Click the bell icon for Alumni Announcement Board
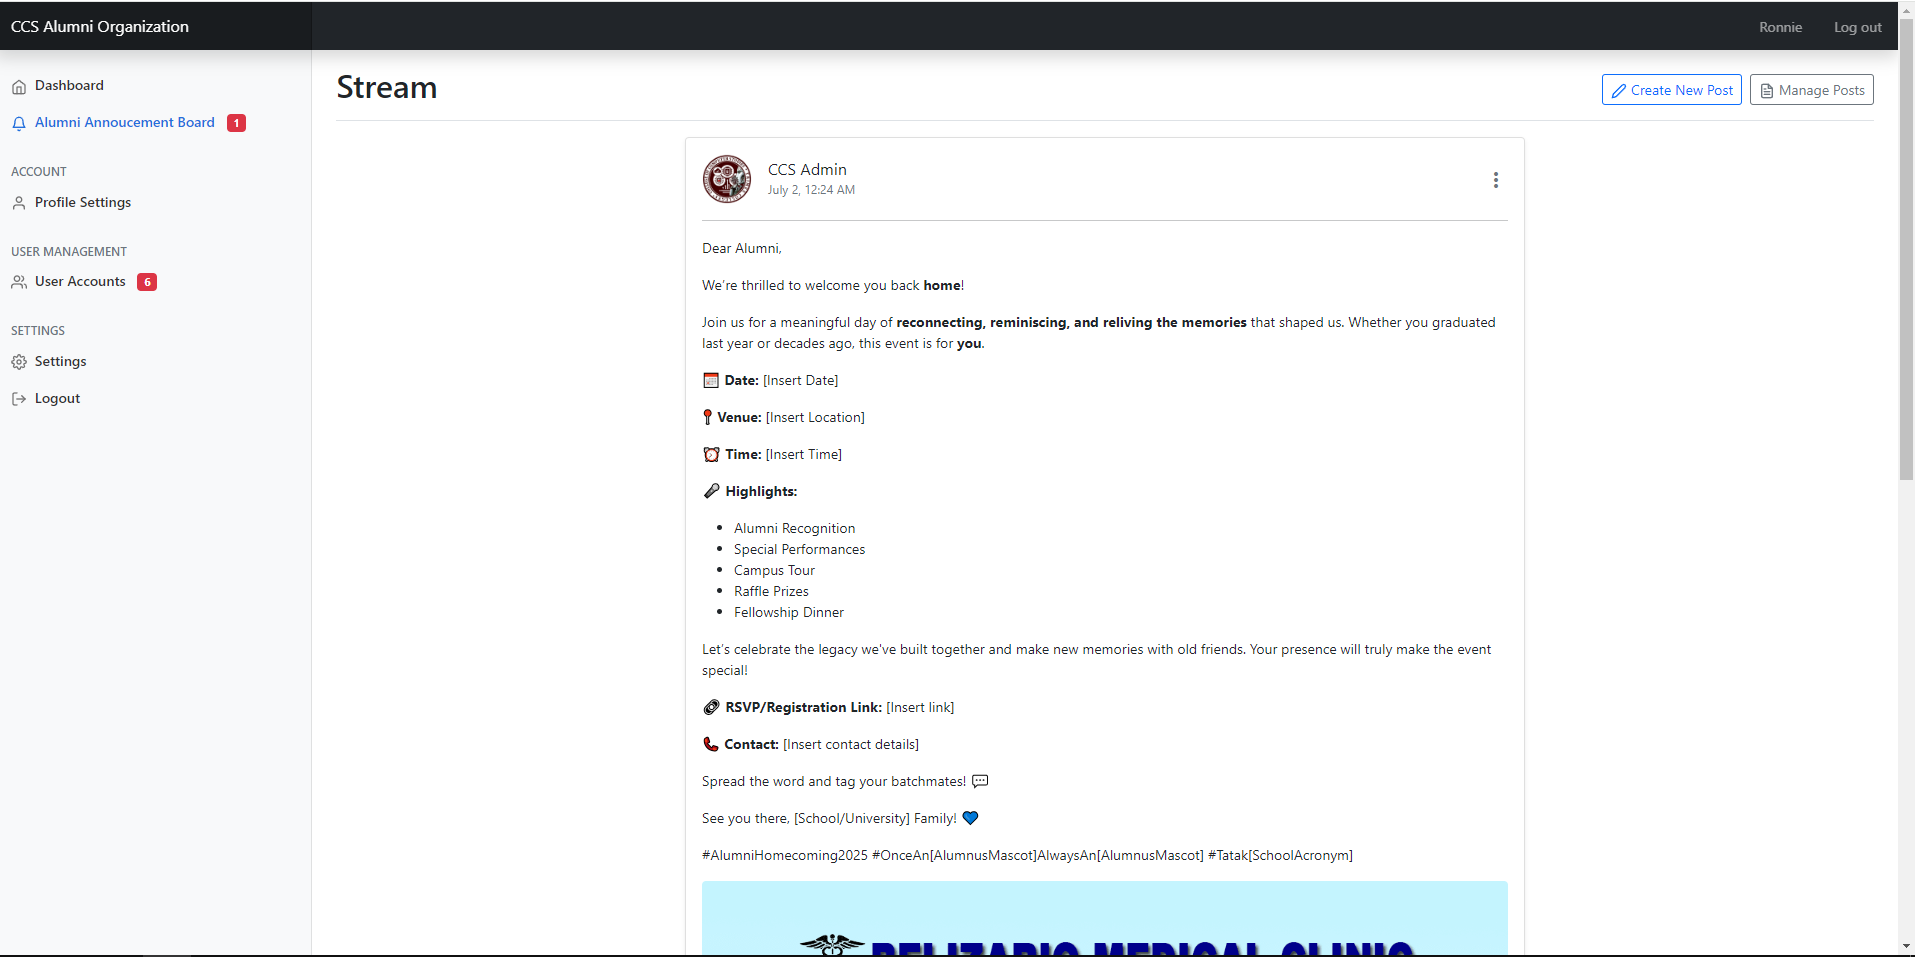The image size is (1915, 957). [x=19, y=124]
